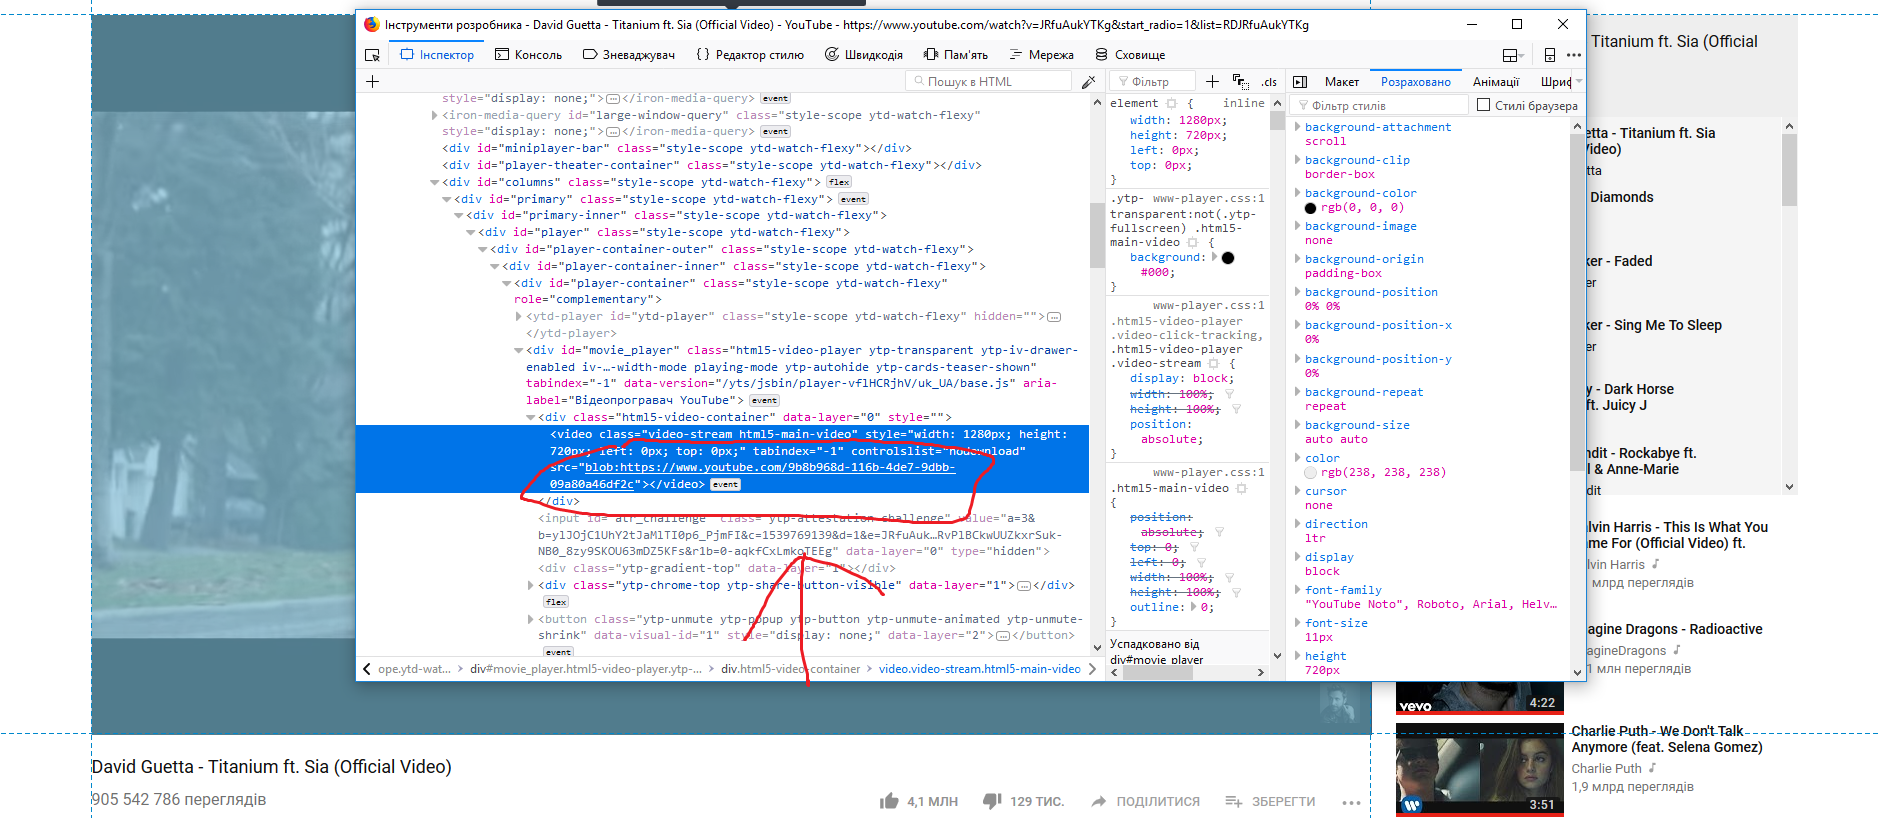The image size is (1881, 818).
Task: Expand the background shorthand arrow in rules
Action: [1215, 257]
